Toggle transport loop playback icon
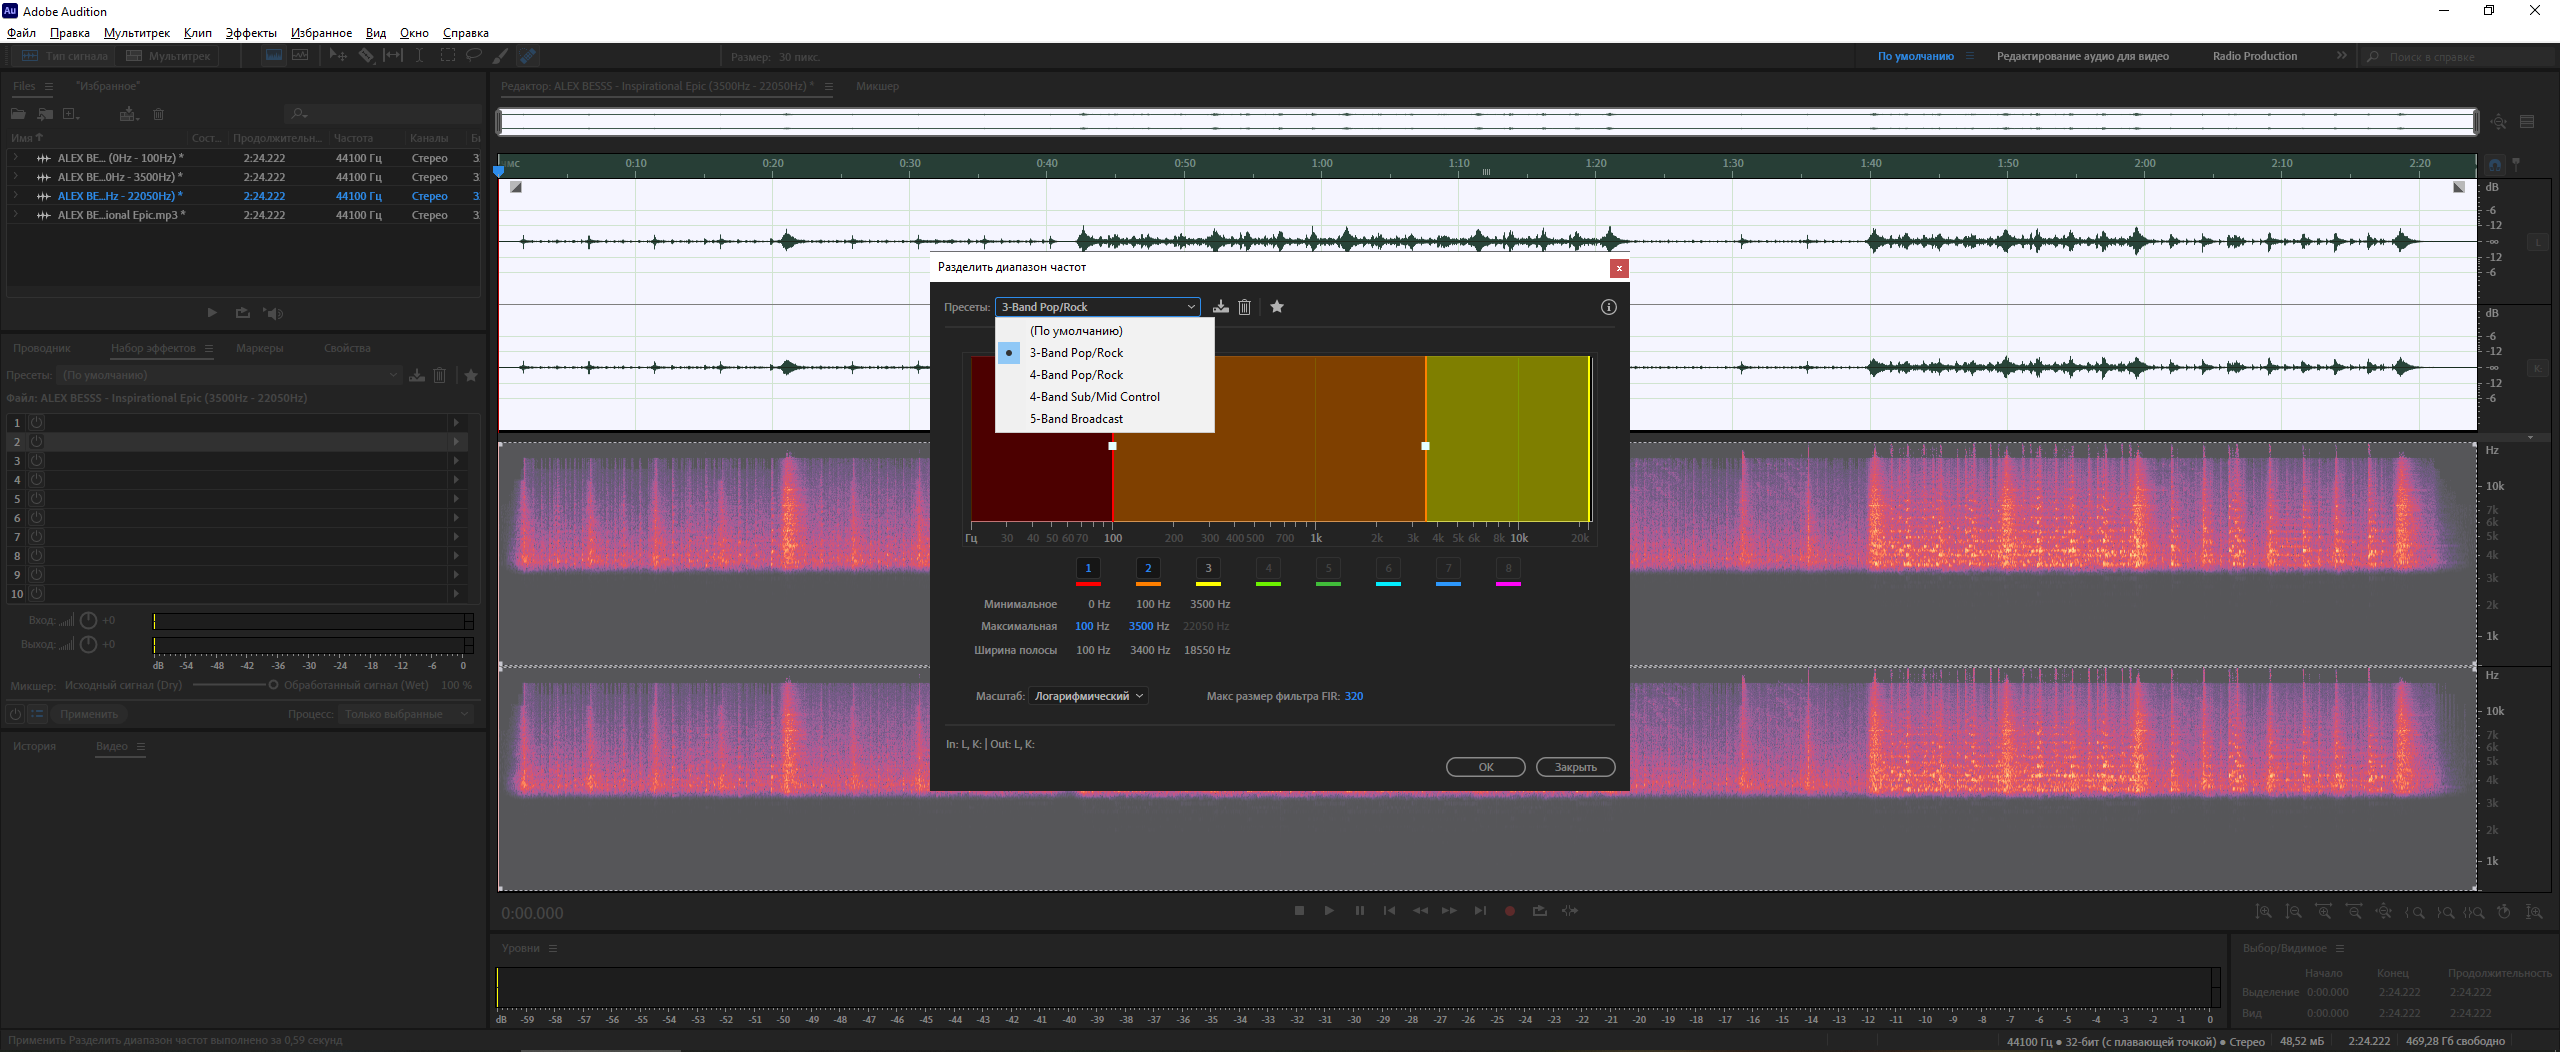The height and width of the screenshot is (1052, 2560). point(1540,911)
